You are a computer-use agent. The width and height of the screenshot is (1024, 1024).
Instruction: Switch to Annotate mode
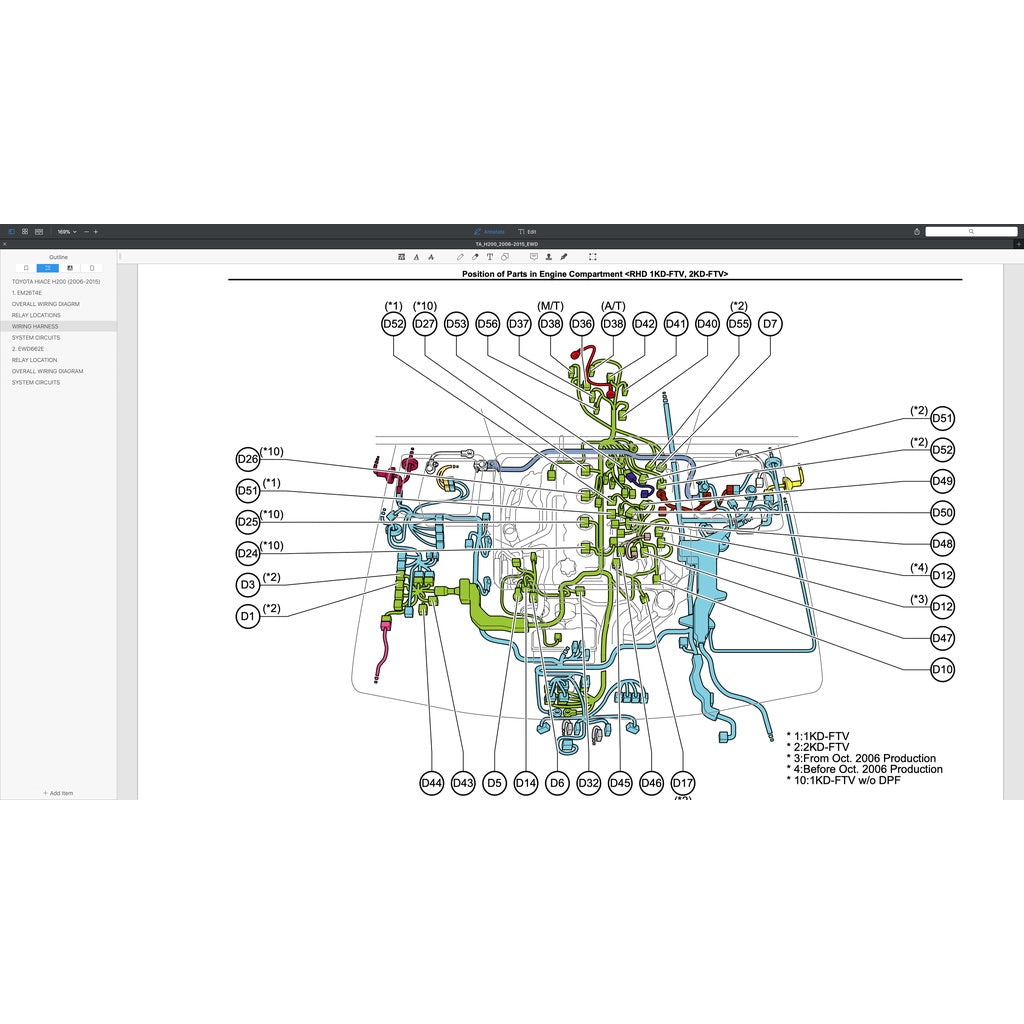pyautogui.click(x=489, y=231)
